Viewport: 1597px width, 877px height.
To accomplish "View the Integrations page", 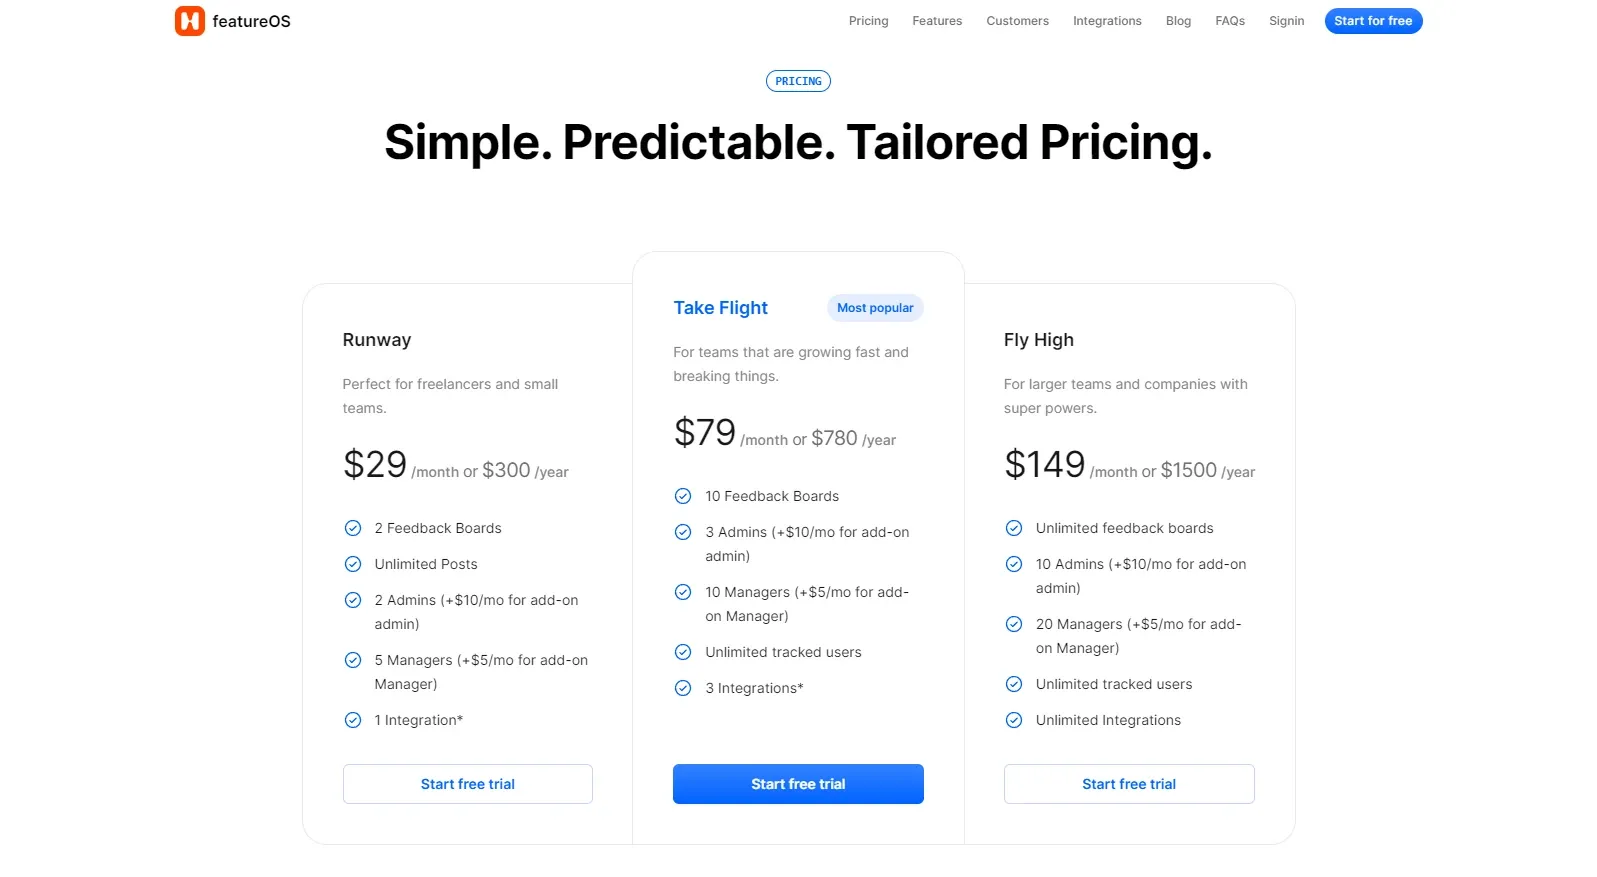I will [x=1106, y=21].
